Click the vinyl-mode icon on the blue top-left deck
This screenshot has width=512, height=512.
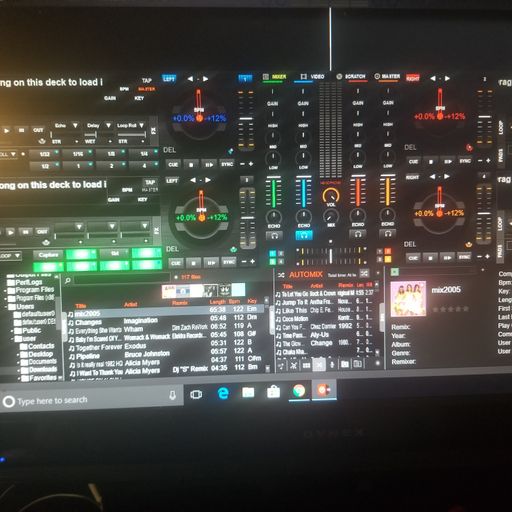[x=230, y=151]
